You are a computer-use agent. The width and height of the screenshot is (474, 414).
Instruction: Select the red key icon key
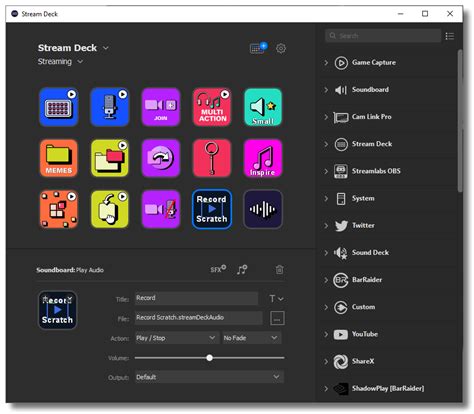pos(212,158)
